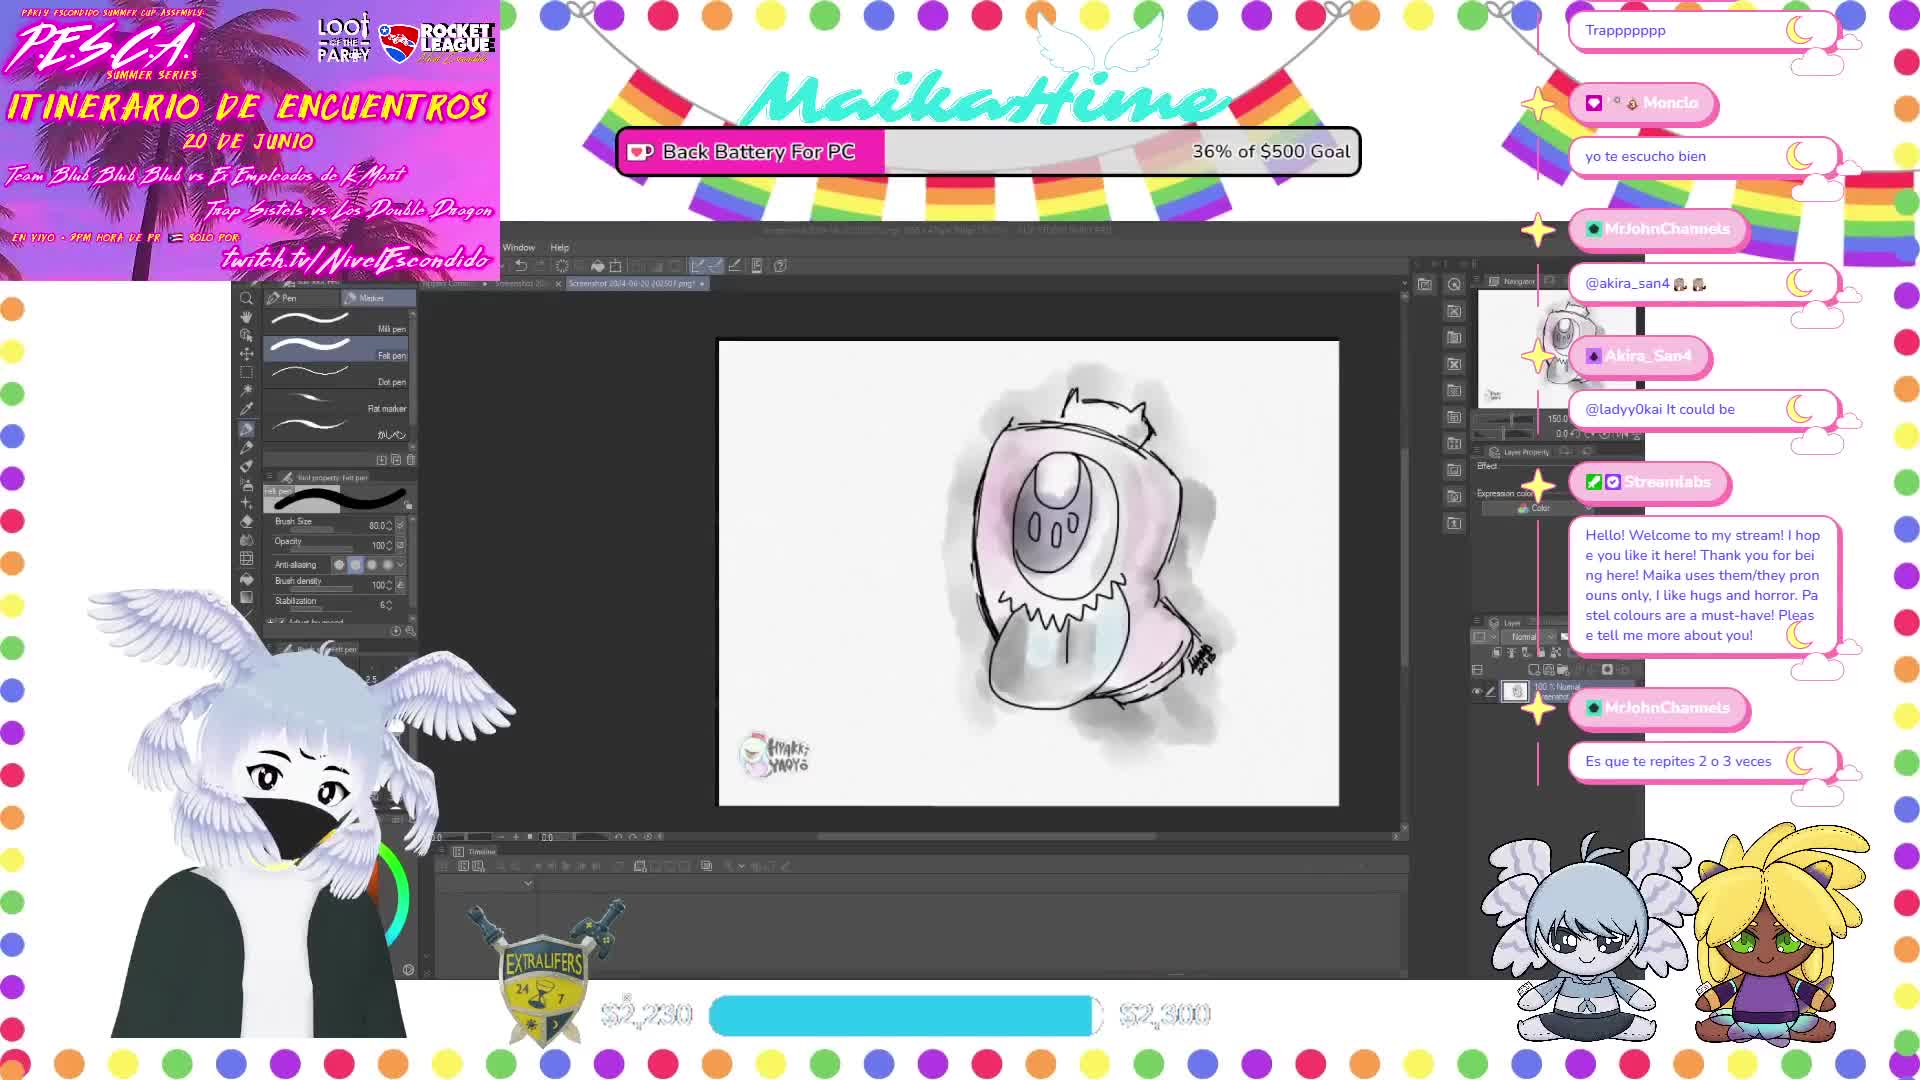Adjust Brush Size stepper arrows
The height and width of the screenshot is (1080, 1920).
[x=389, y=525]
